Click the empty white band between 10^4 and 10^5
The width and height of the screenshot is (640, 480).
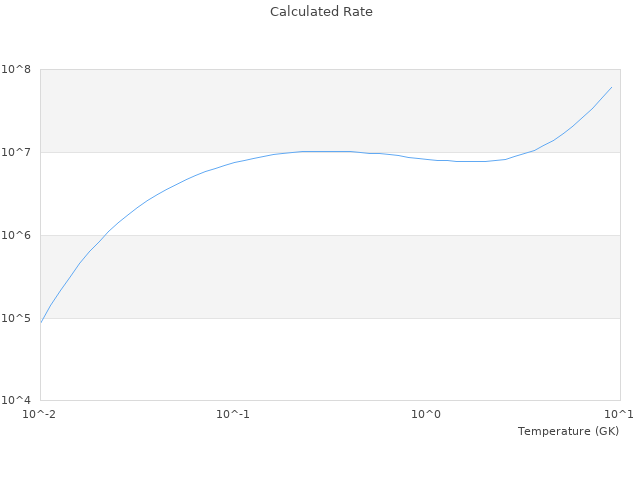[x=330, y=360]
